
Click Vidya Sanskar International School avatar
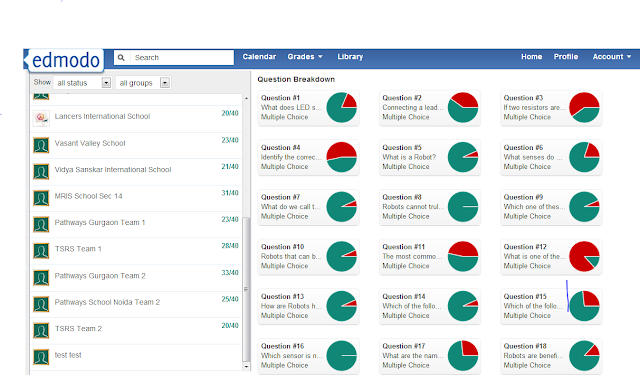pos(41,172)
